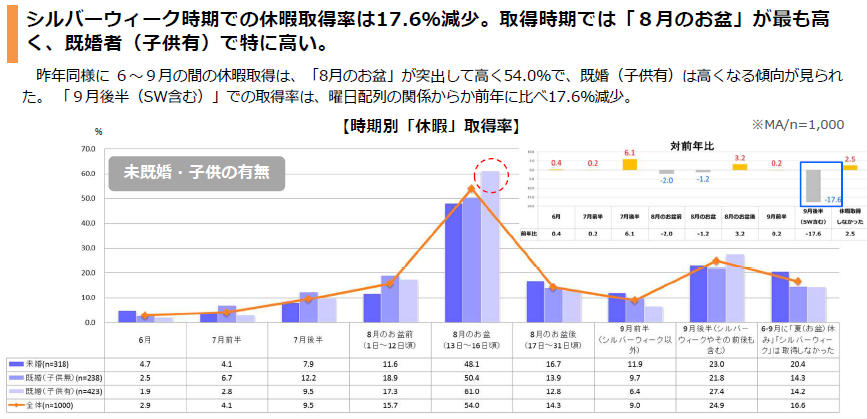Image resolution: width=867 pixels, height=419 pixels.
Task: Click the table cell 50.4
Action: coord(472,378)
